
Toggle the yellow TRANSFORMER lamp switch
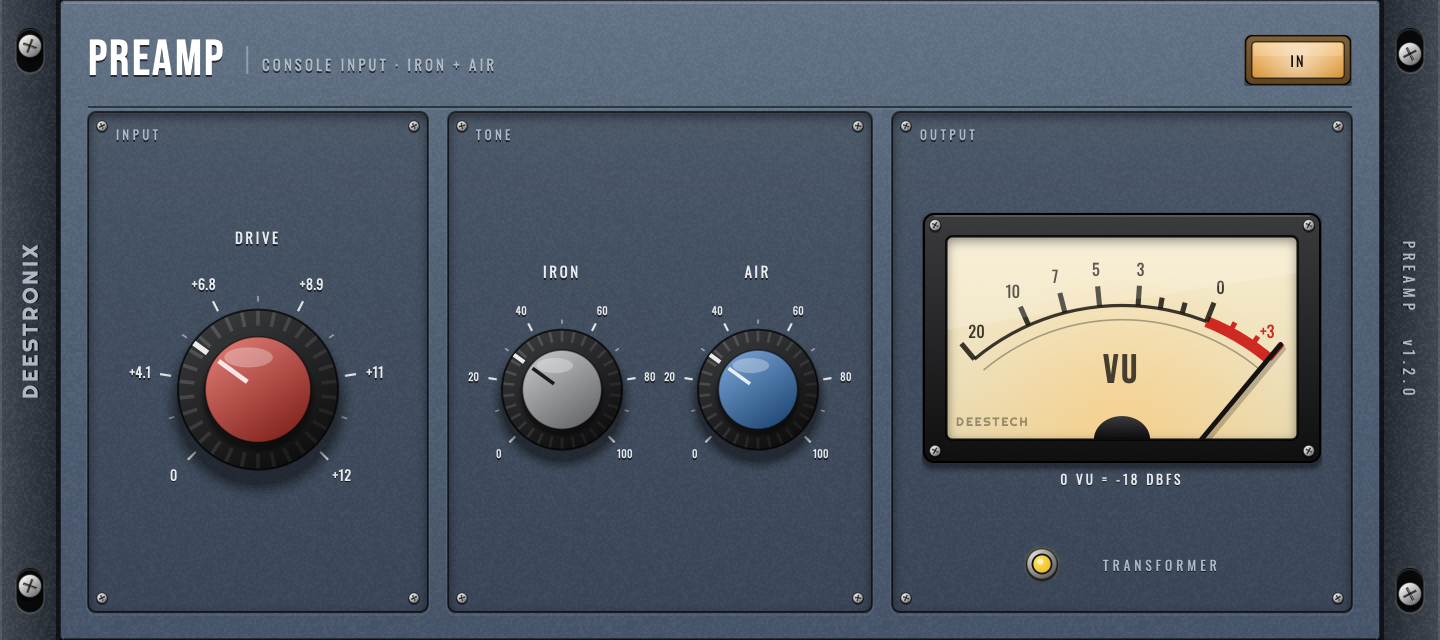pyautogui.click(x=1042, y=564)
